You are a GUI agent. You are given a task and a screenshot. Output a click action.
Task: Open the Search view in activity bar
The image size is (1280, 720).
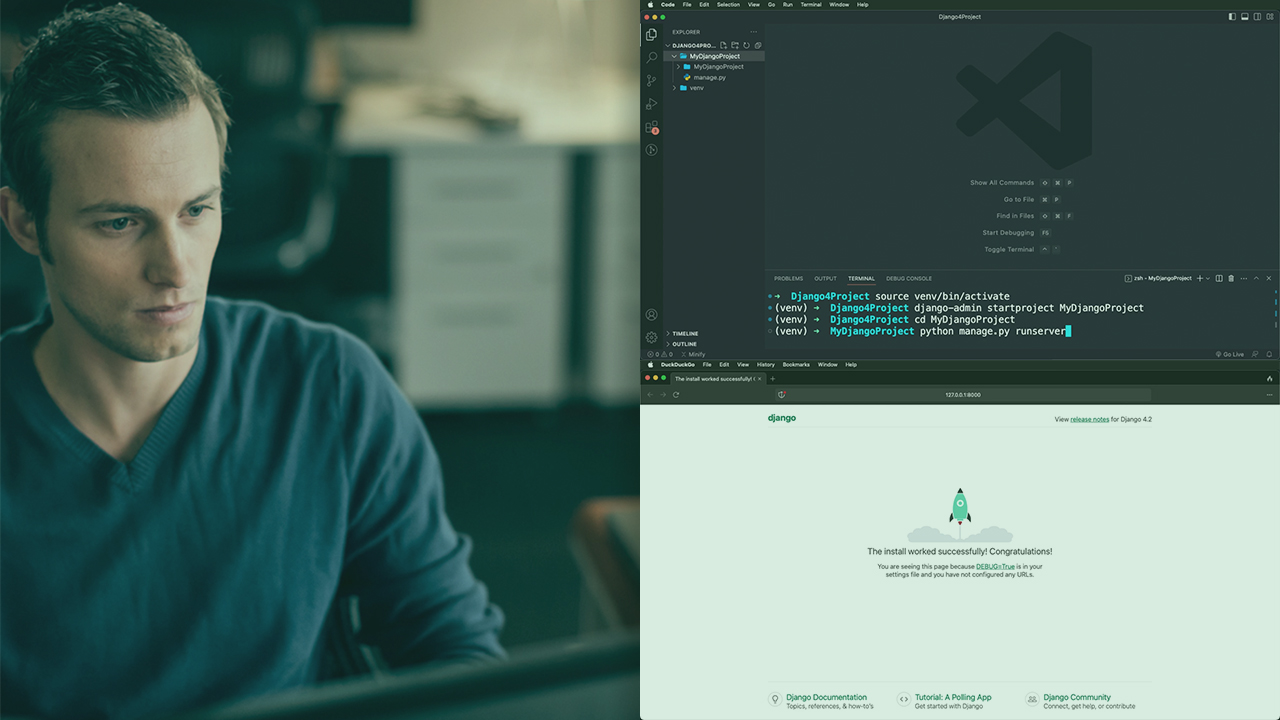(x=651, y=57)
